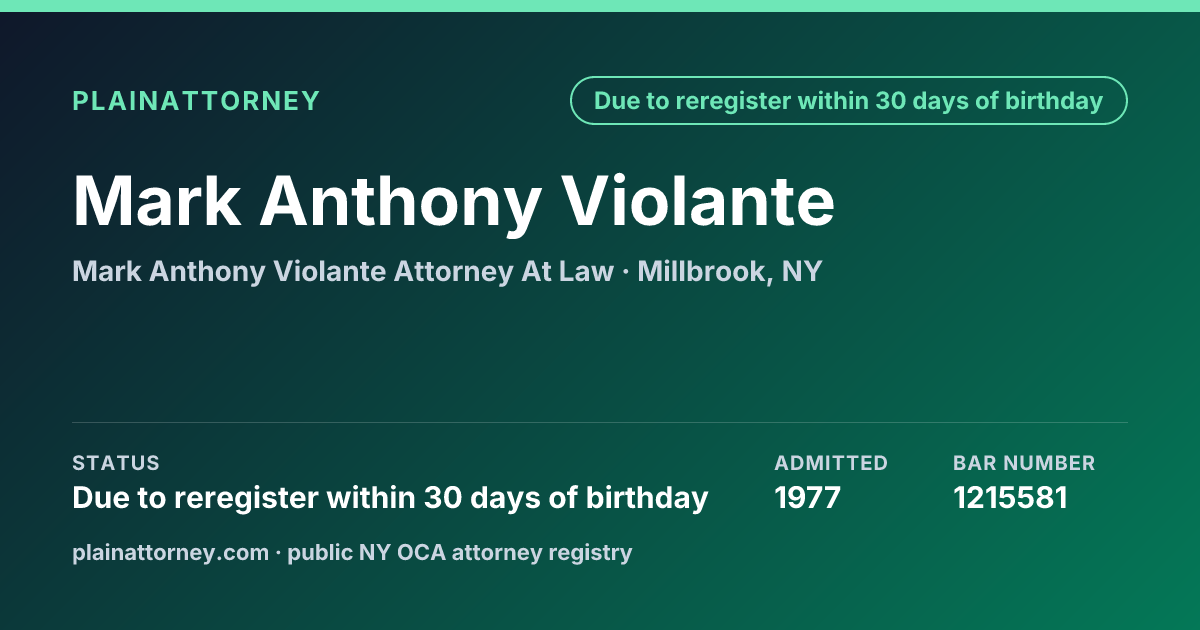This screenshot has width=1200, height=630.
Task: Click the word Violante in large heading
Action: [x=698, y=201]
